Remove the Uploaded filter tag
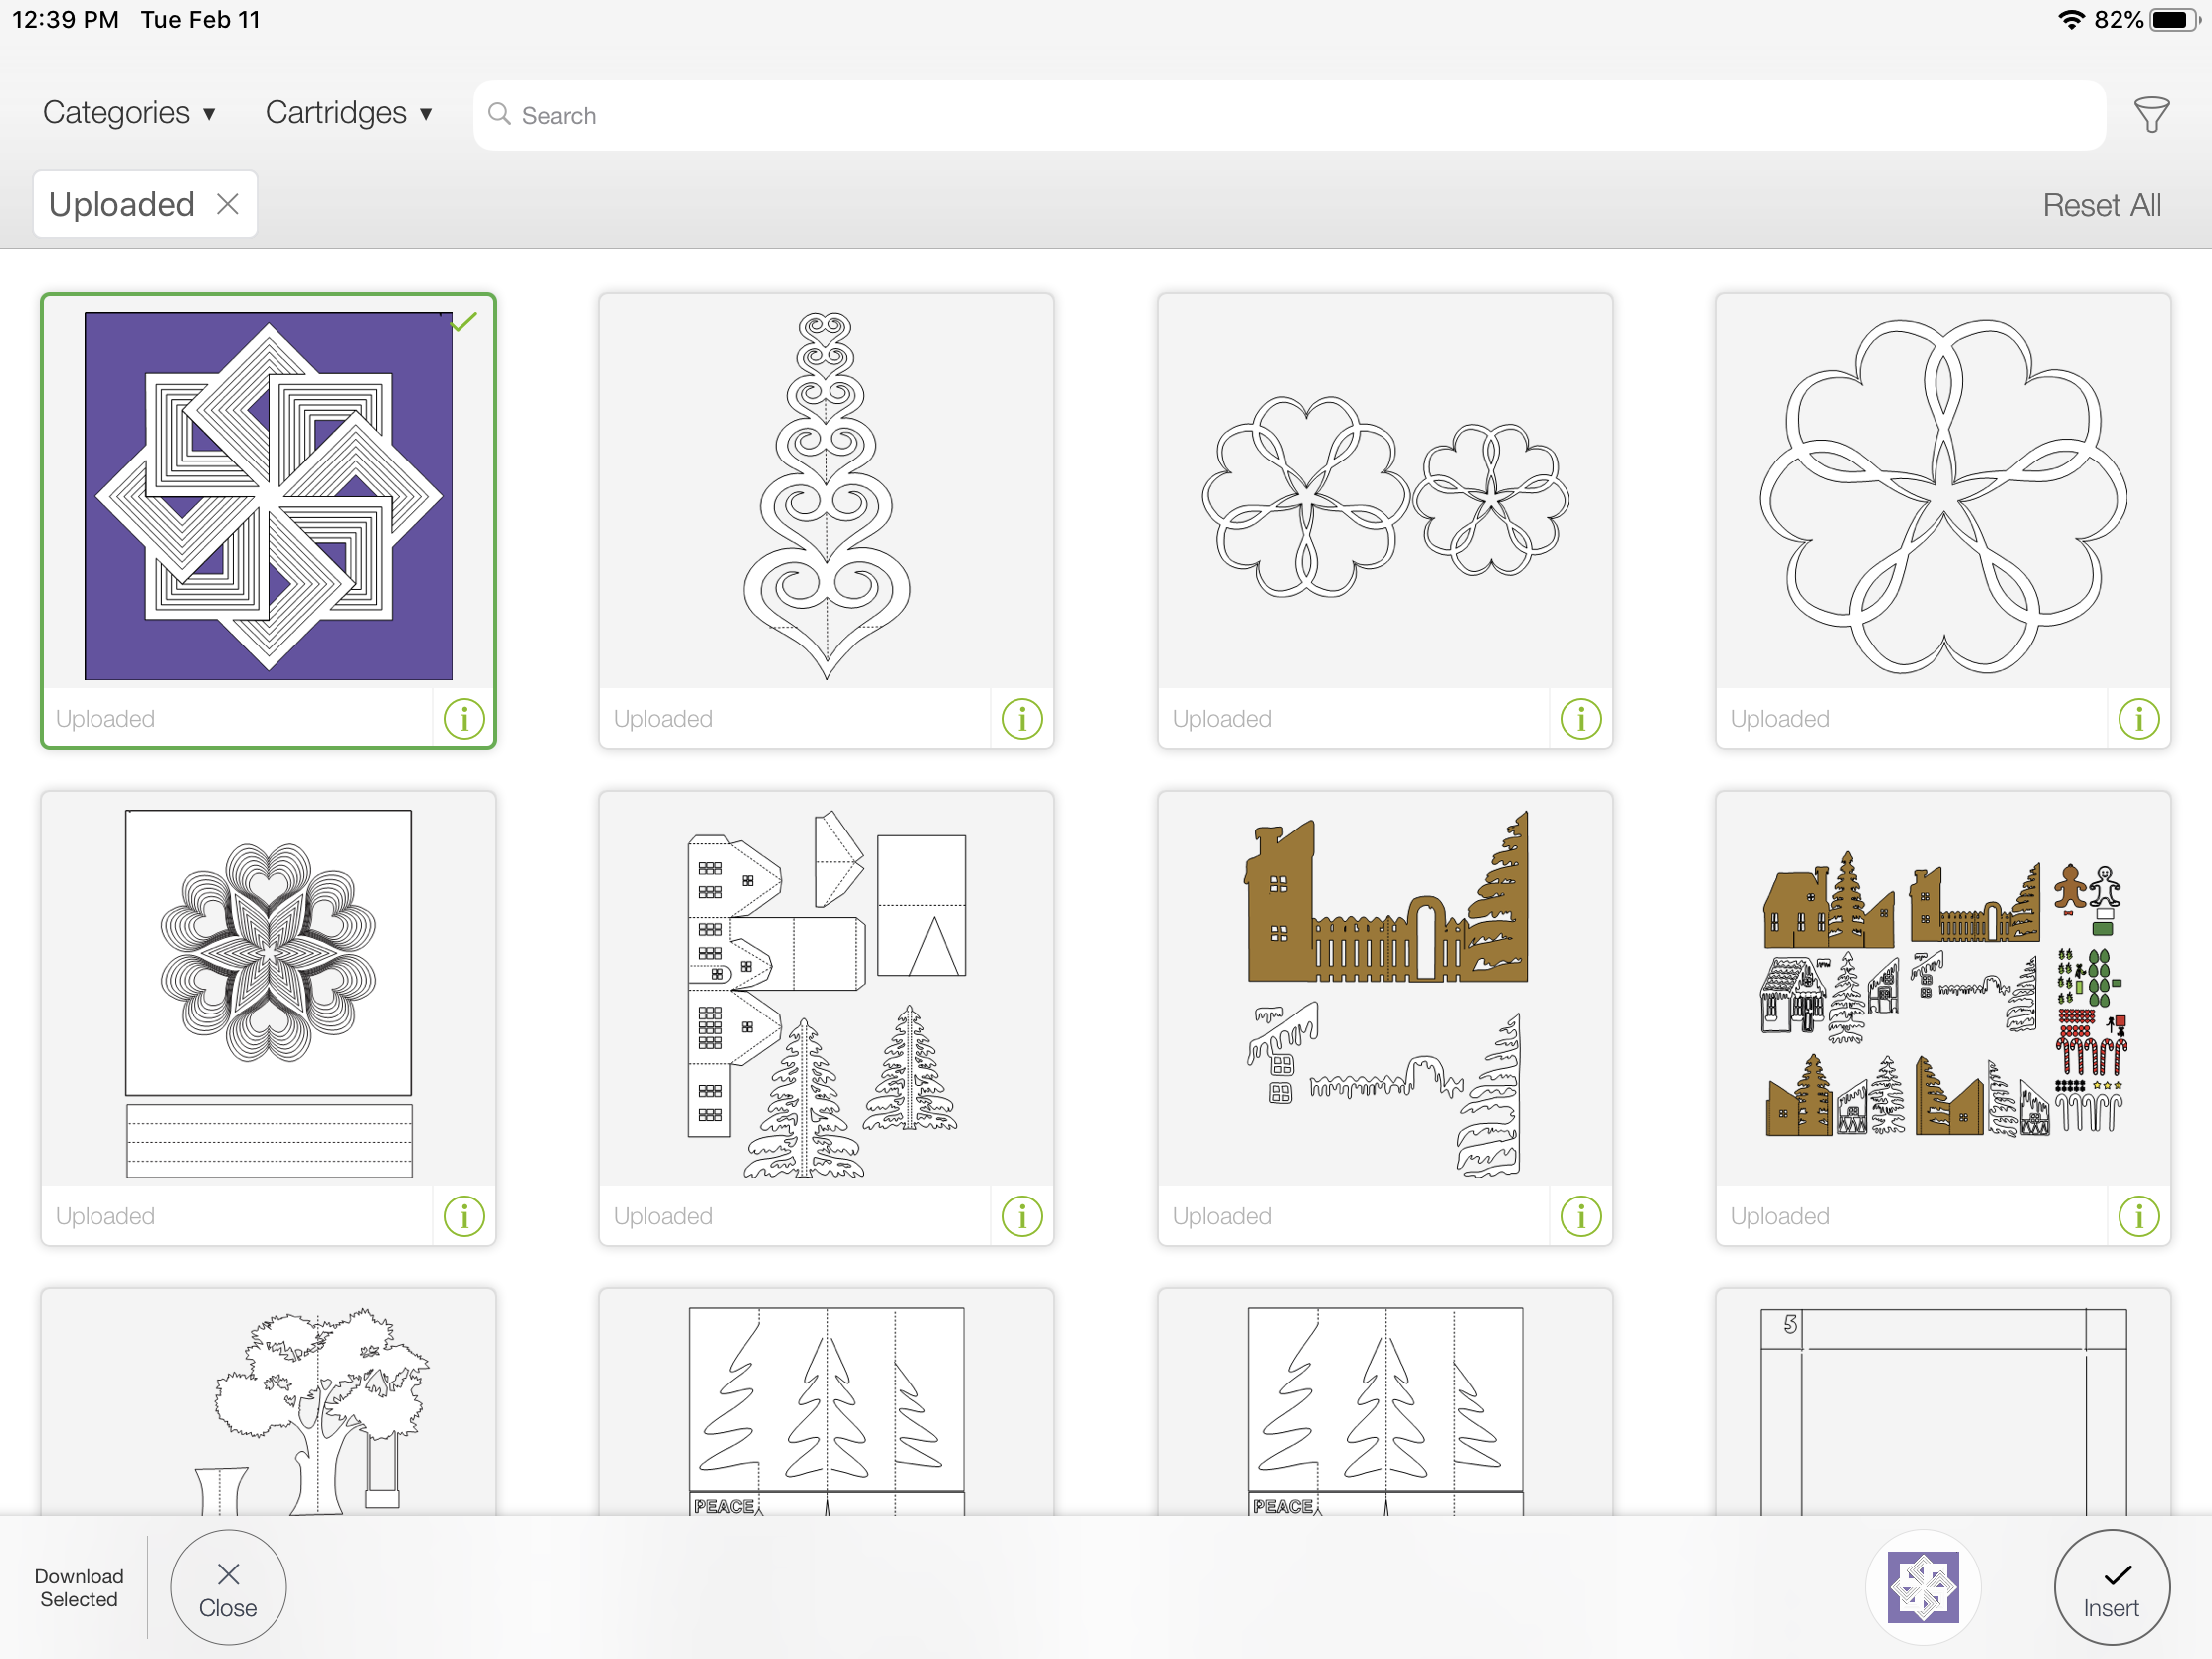 [228, 204]
